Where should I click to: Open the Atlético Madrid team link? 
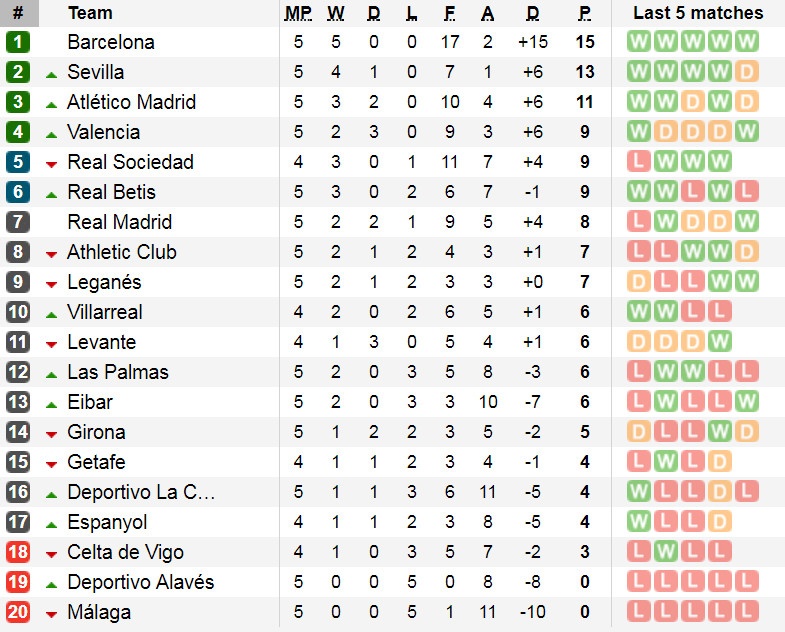[131, 102]
